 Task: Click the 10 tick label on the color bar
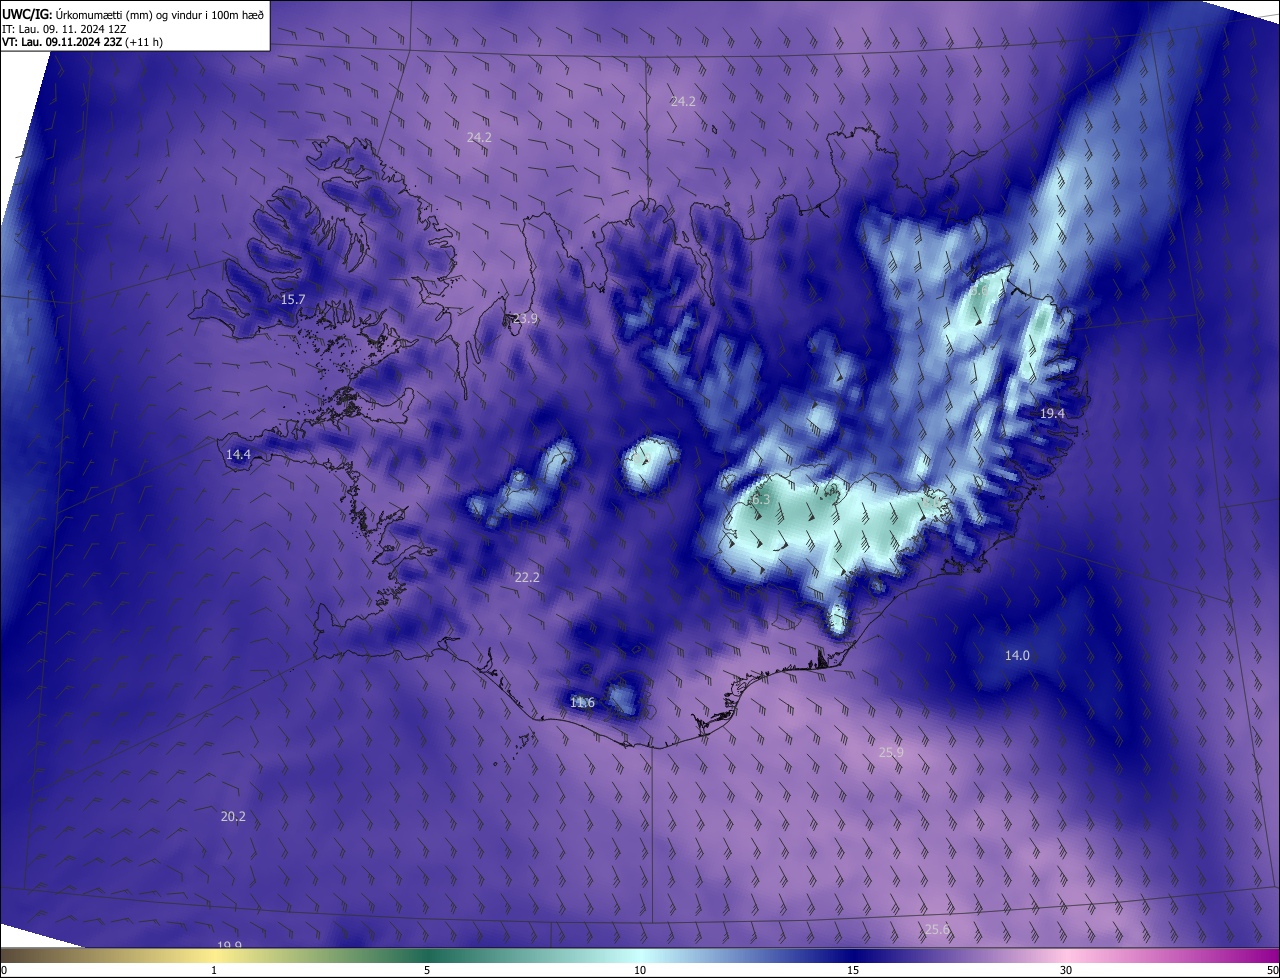coord(640,971)
